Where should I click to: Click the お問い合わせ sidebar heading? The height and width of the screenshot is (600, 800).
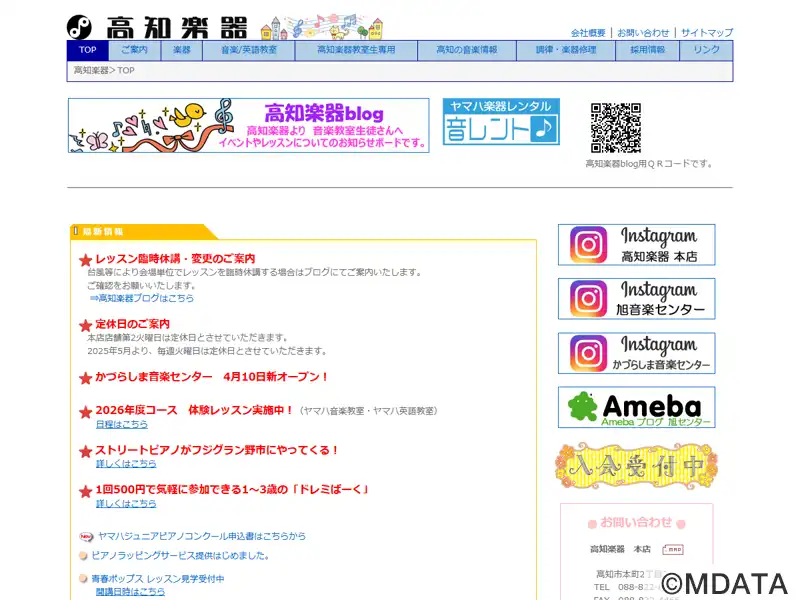(x=636, y=522)
